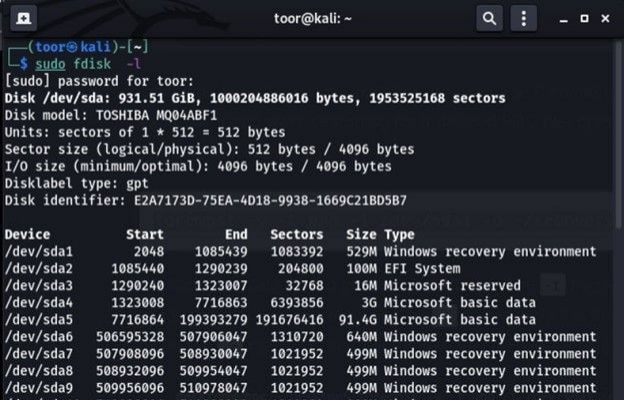Click the search icon in the header
Viewport: 624px width, 400px height.
pos(489,17)
